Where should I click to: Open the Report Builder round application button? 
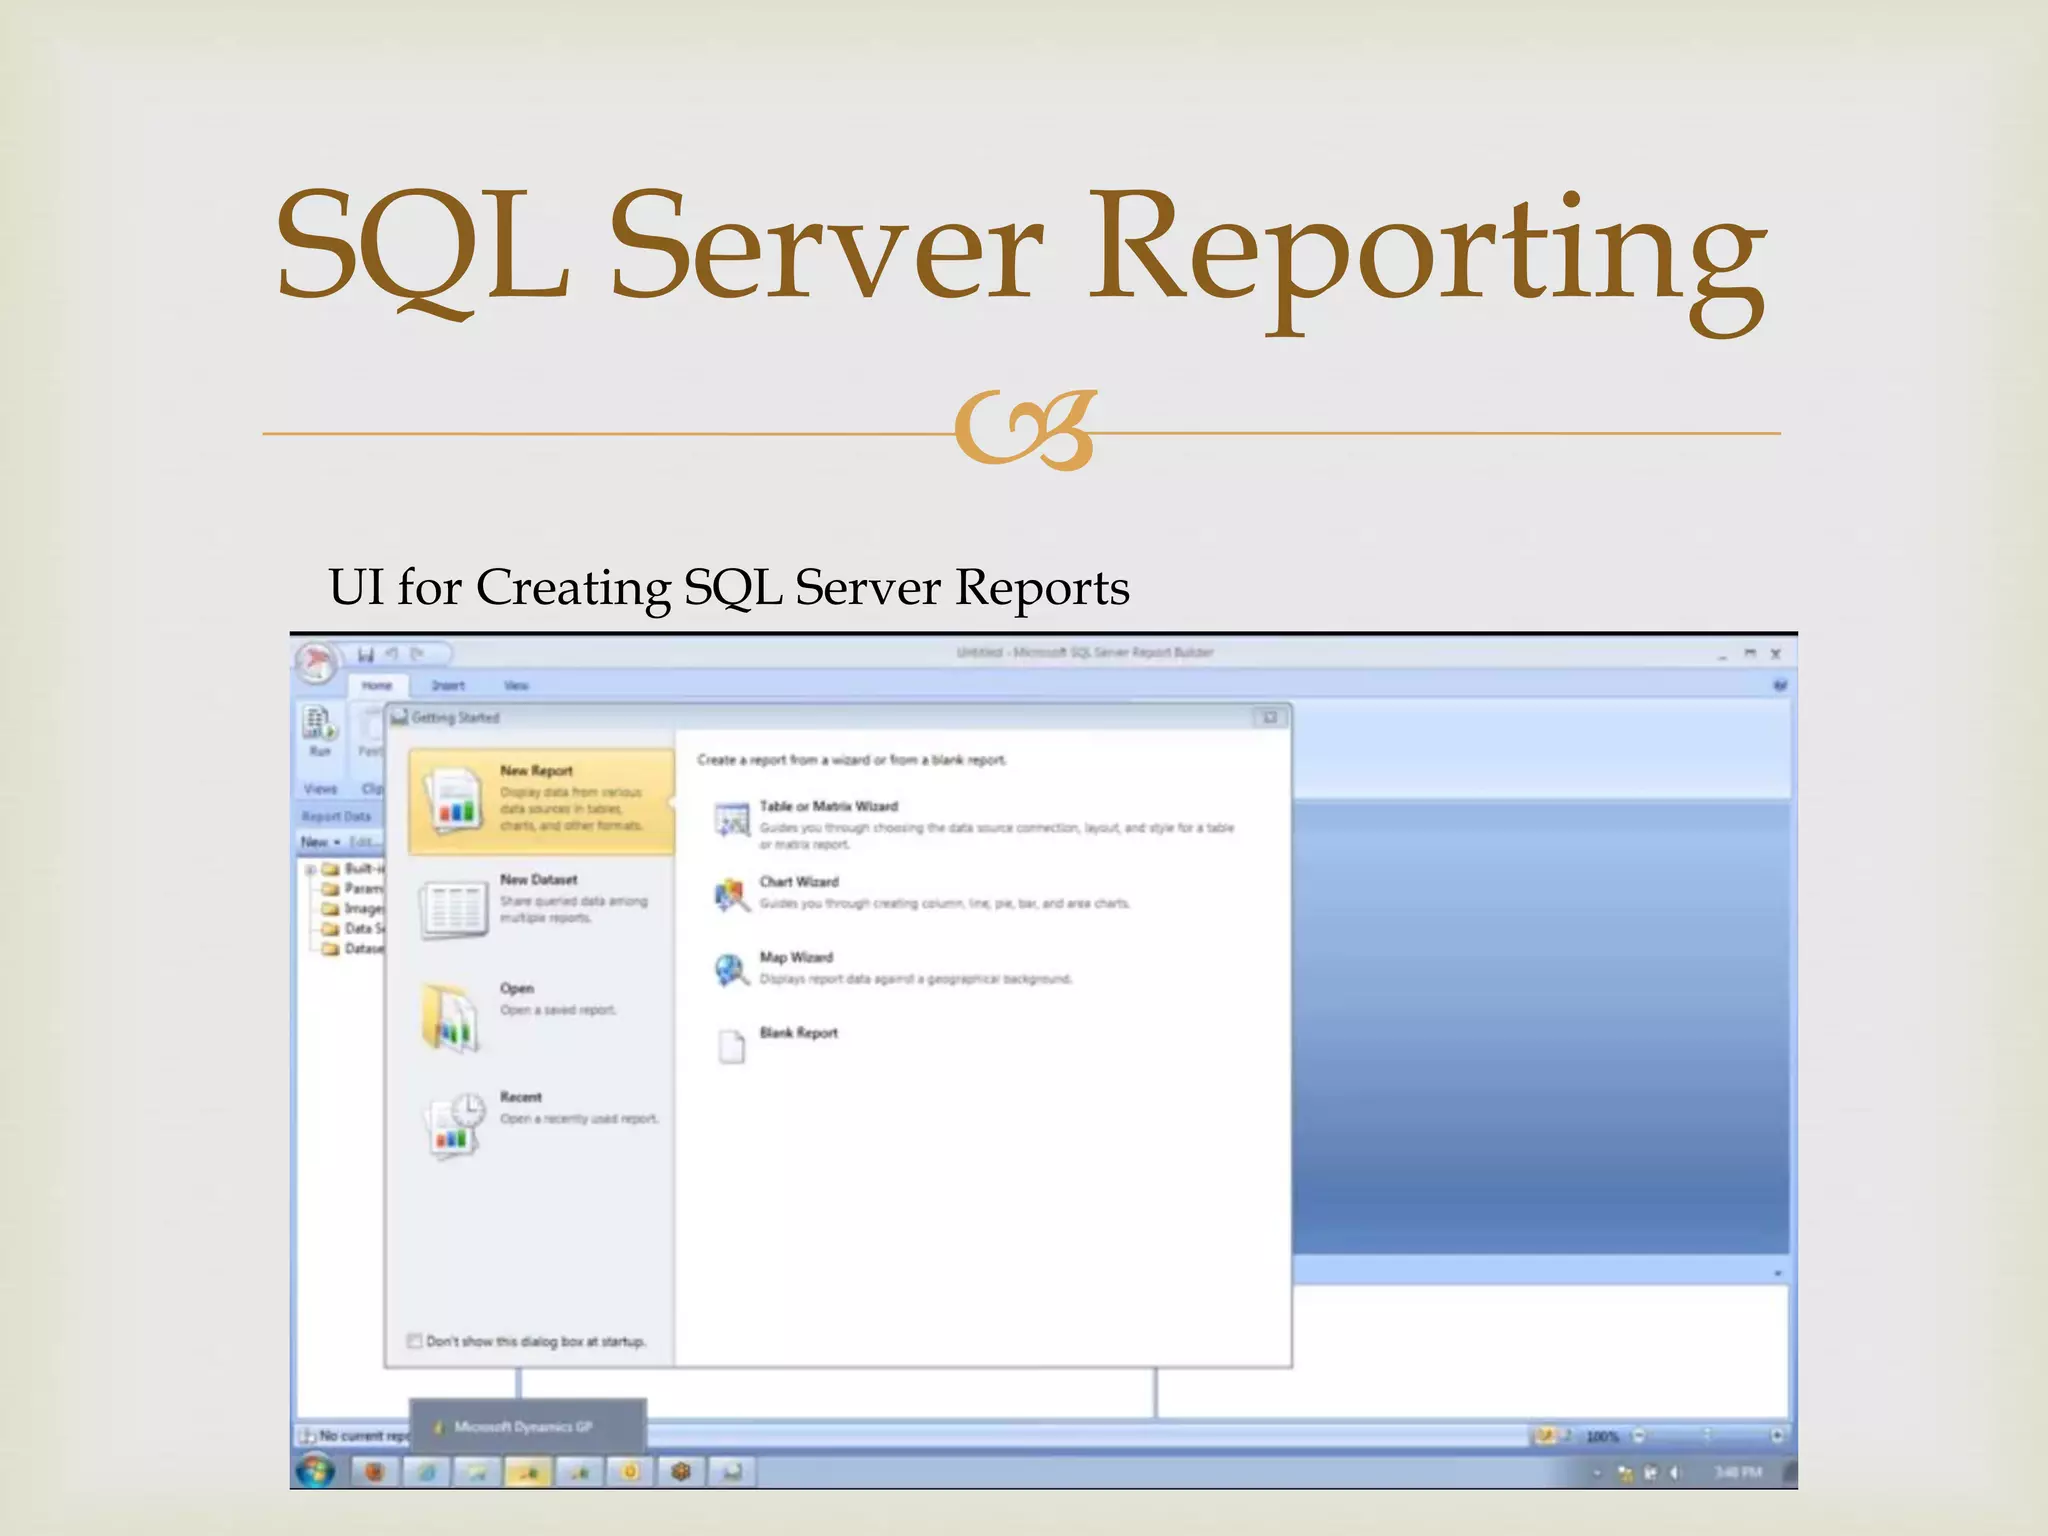pyautogui.click(x=317, y=661)
